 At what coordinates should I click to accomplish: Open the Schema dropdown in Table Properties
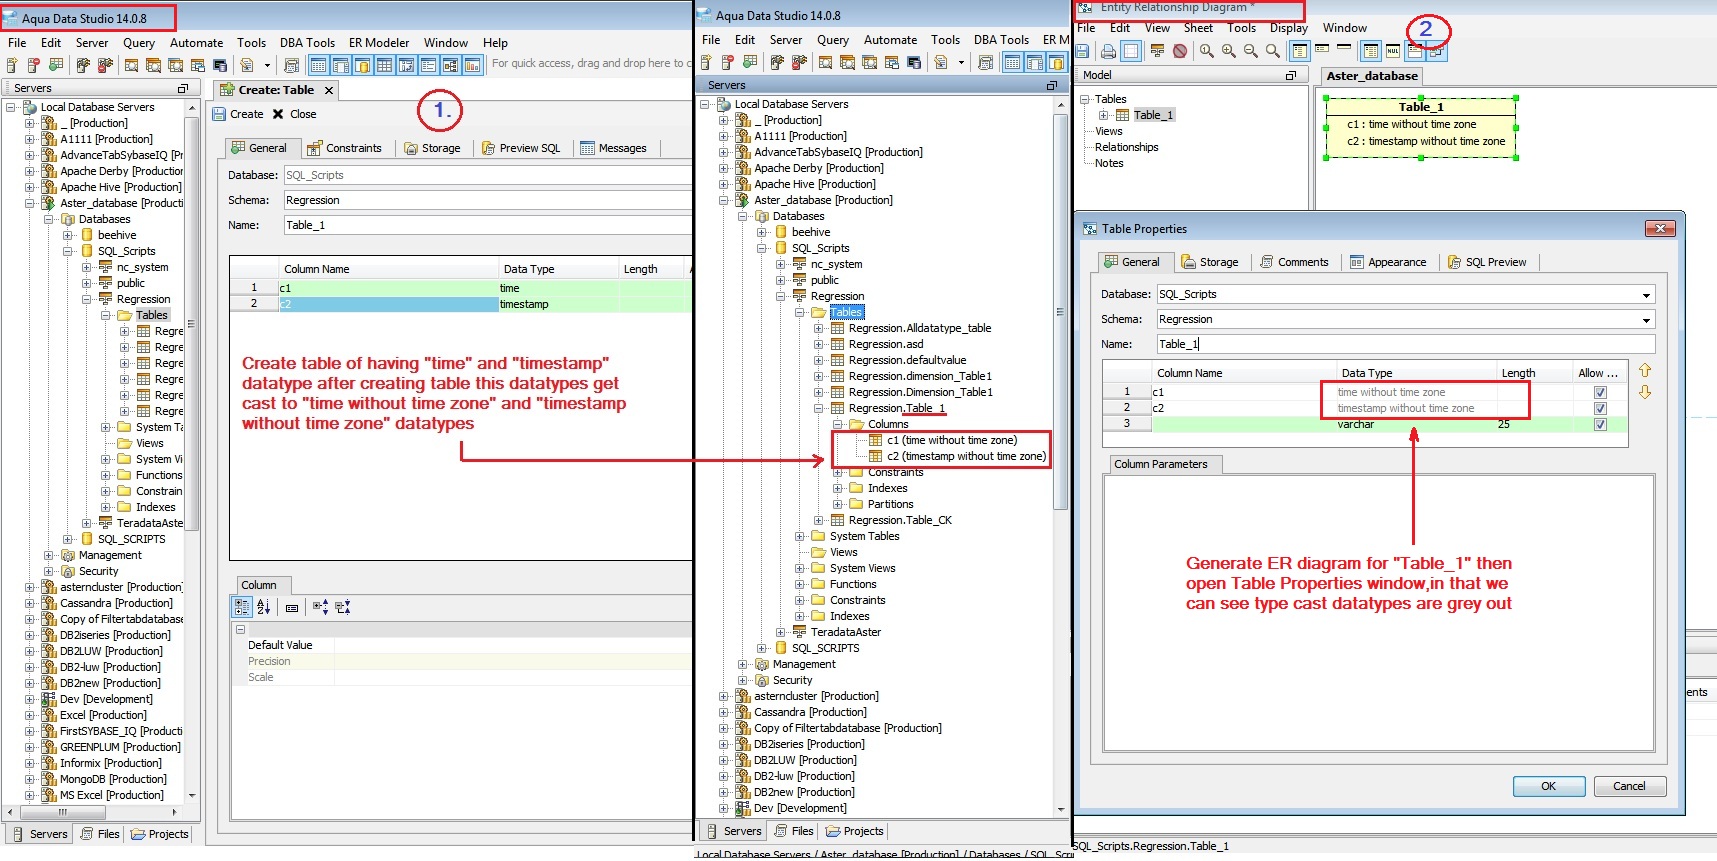[x=1646, y=320]
